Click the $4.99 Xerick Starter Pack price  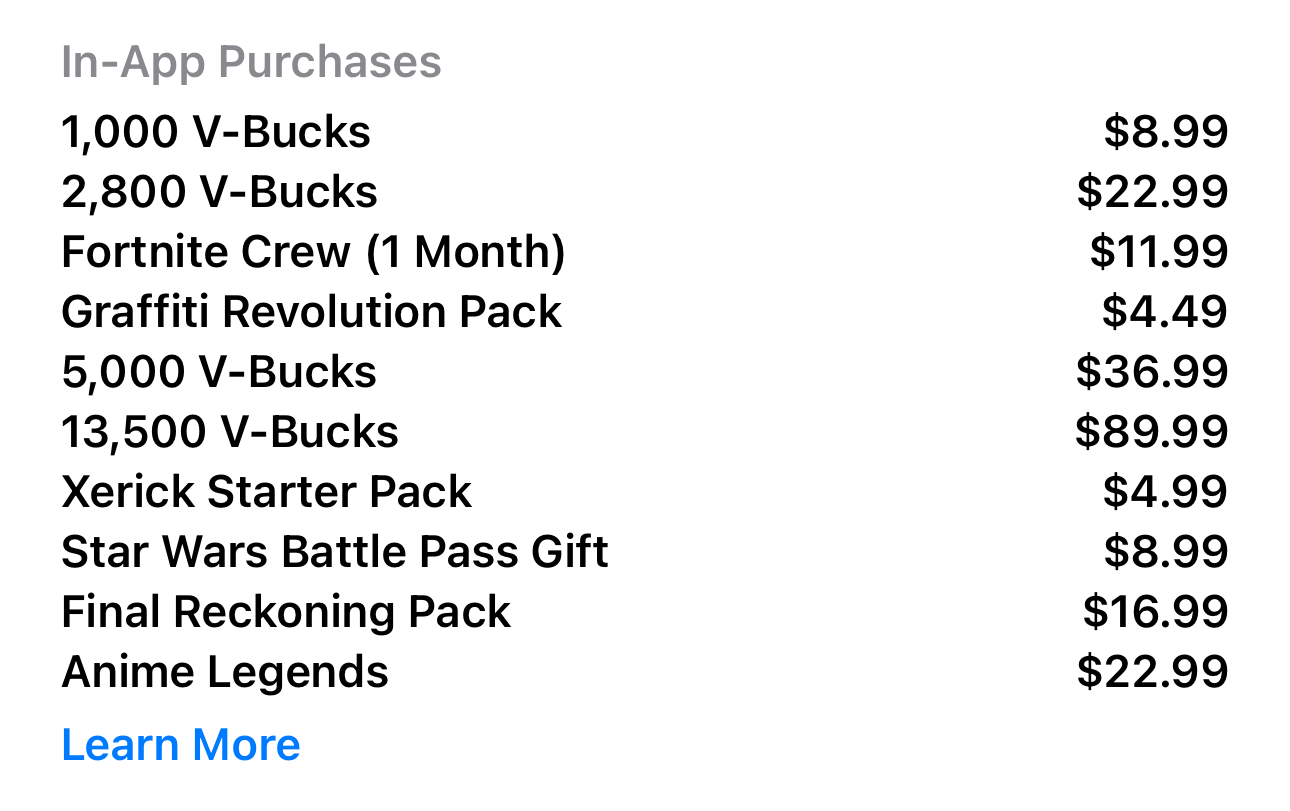pos(1165,492)
